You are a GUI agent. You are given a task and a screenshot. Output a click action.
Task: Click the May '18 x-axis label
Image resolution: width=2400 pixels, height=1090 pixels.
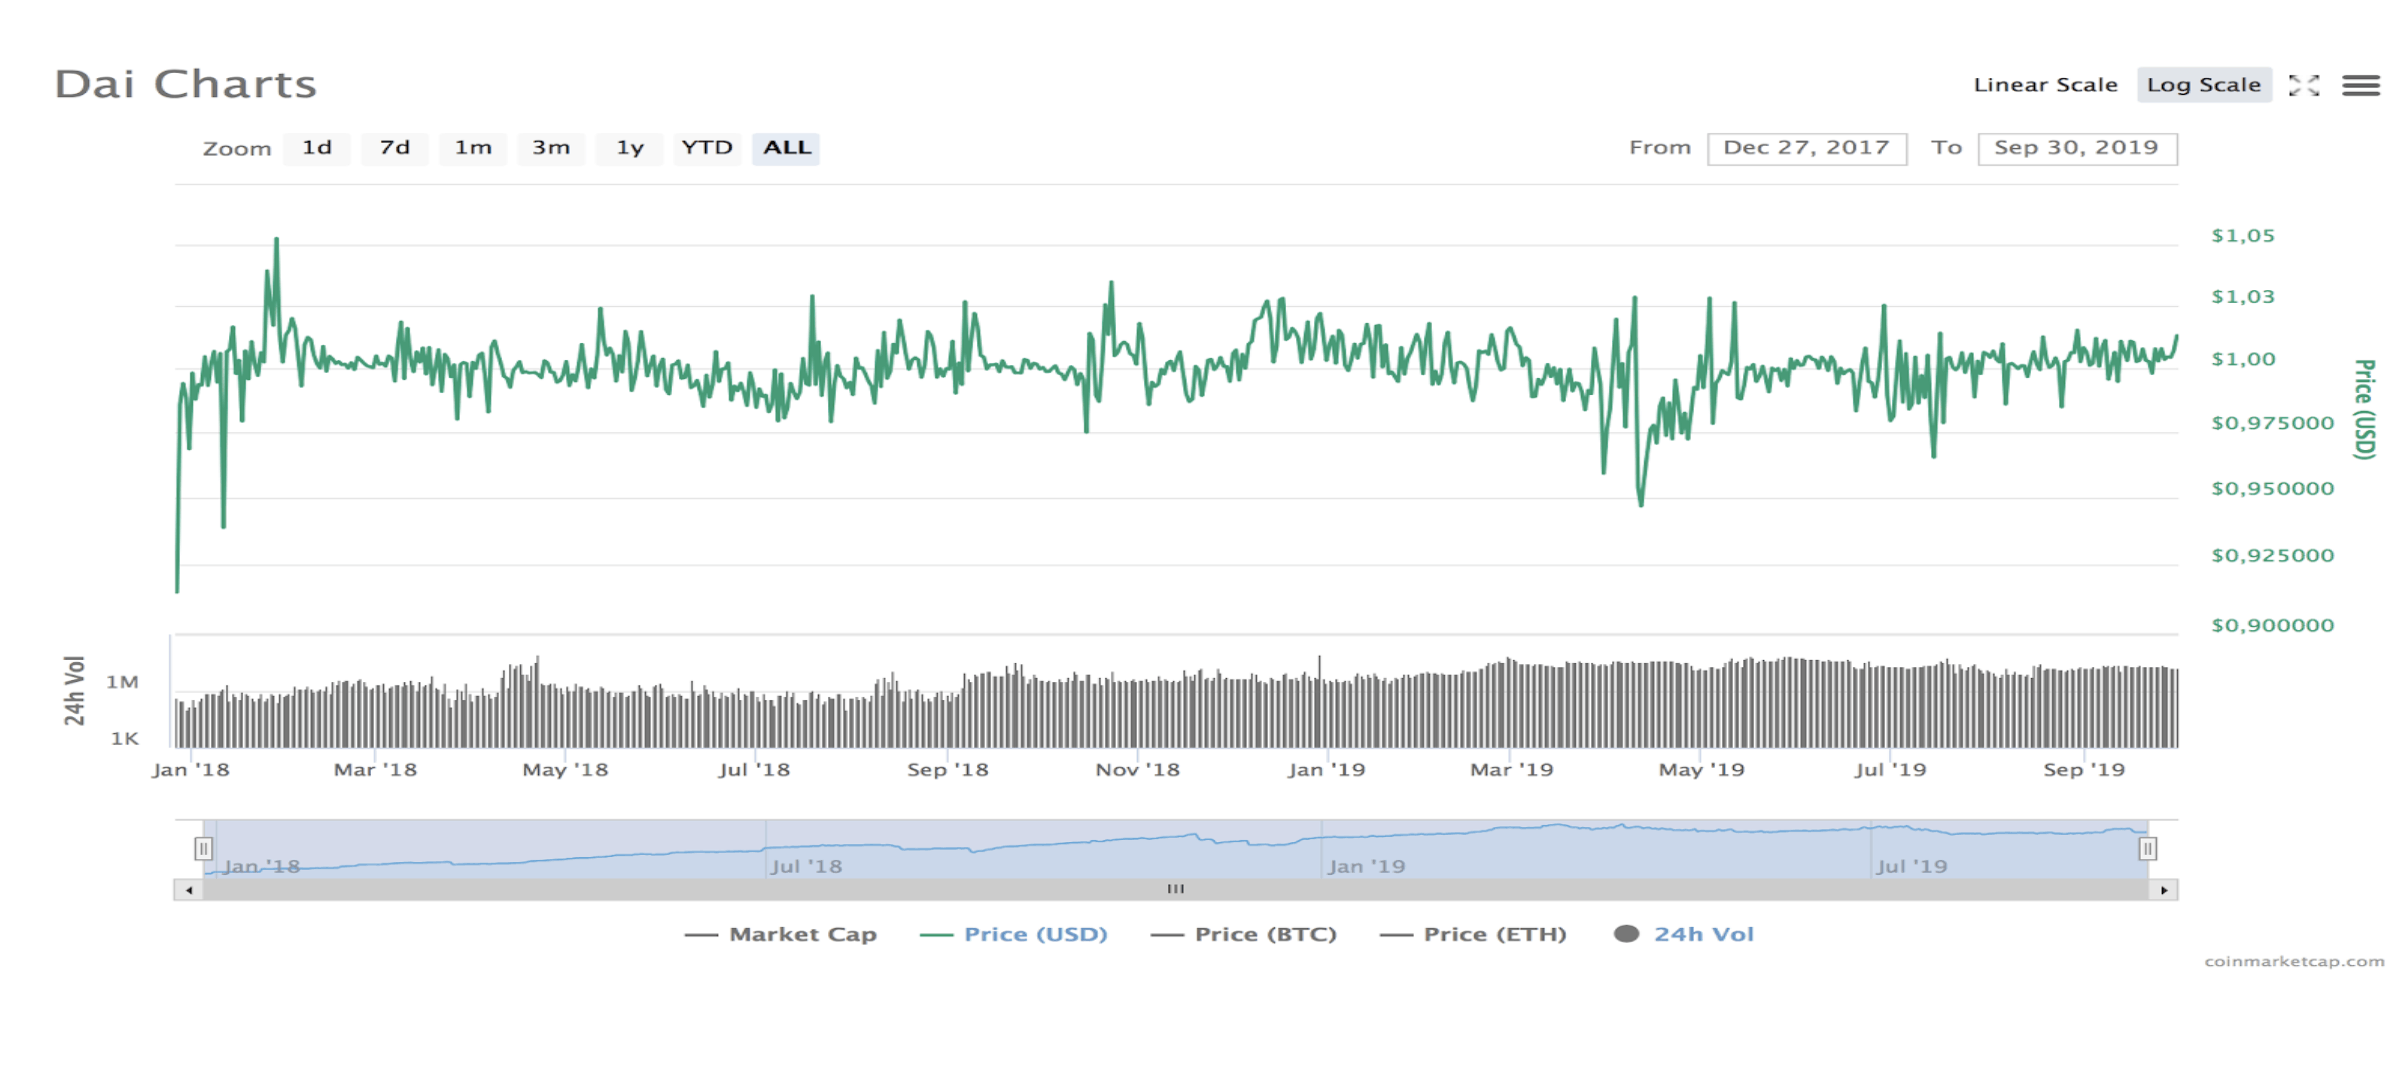(565, 770)
